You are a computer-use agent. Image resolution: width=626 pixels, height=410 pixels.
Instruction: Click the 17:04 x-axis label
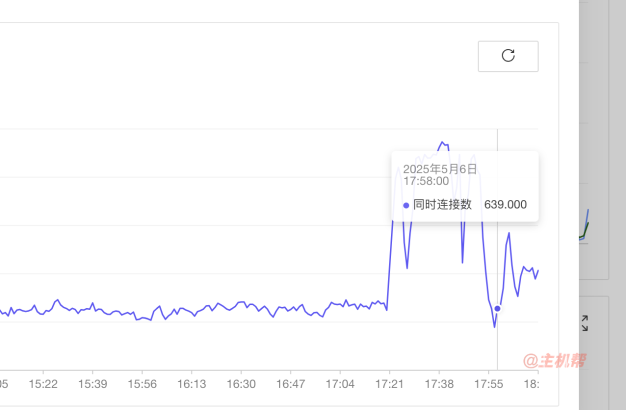click(x=340, y=384)
